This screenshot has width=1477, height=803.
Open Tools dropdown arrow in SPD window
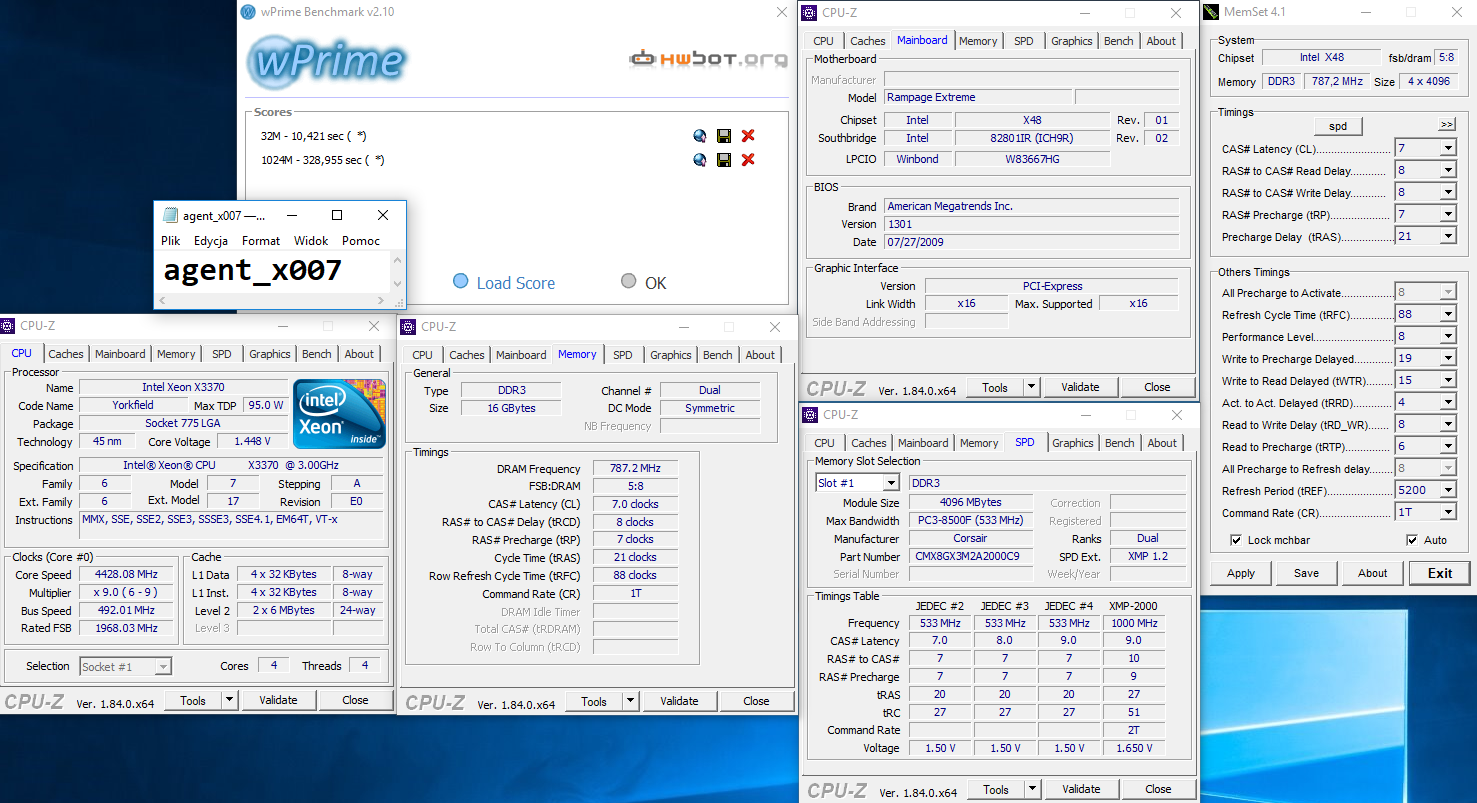(x=1032, y=789)
